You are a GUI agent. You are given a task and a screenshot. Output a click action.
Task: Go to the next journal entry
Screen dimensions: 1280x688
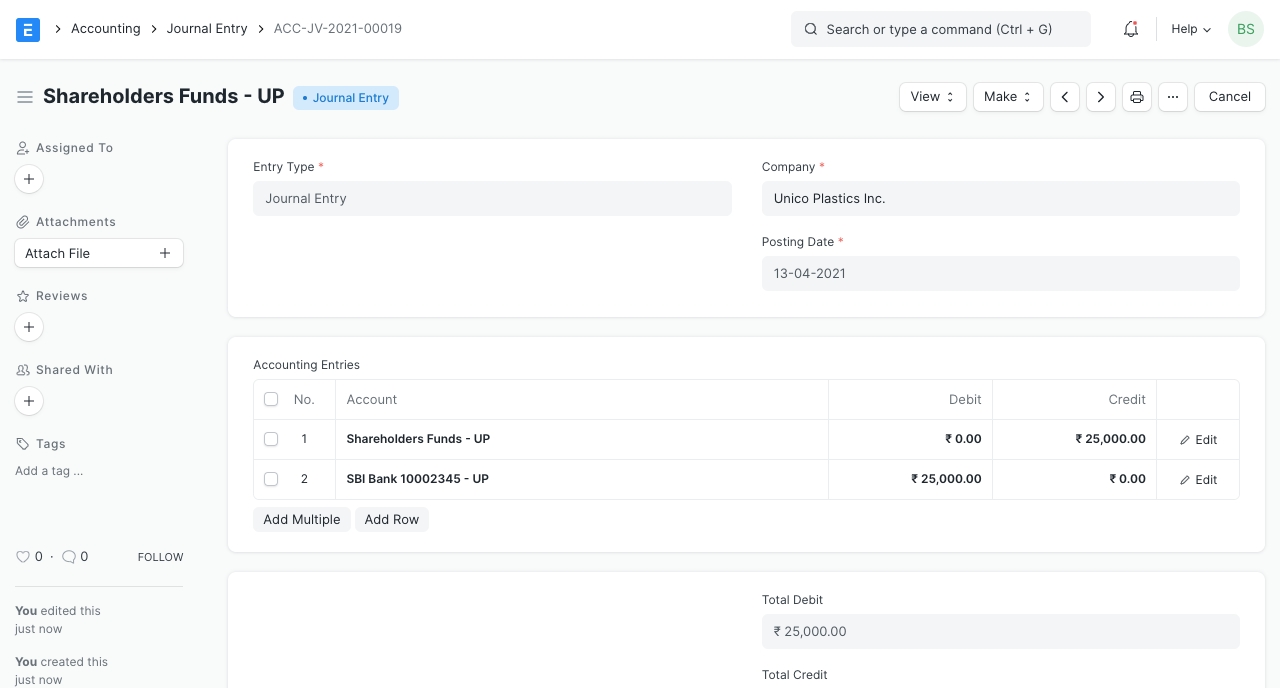[x=1101, y=97]
